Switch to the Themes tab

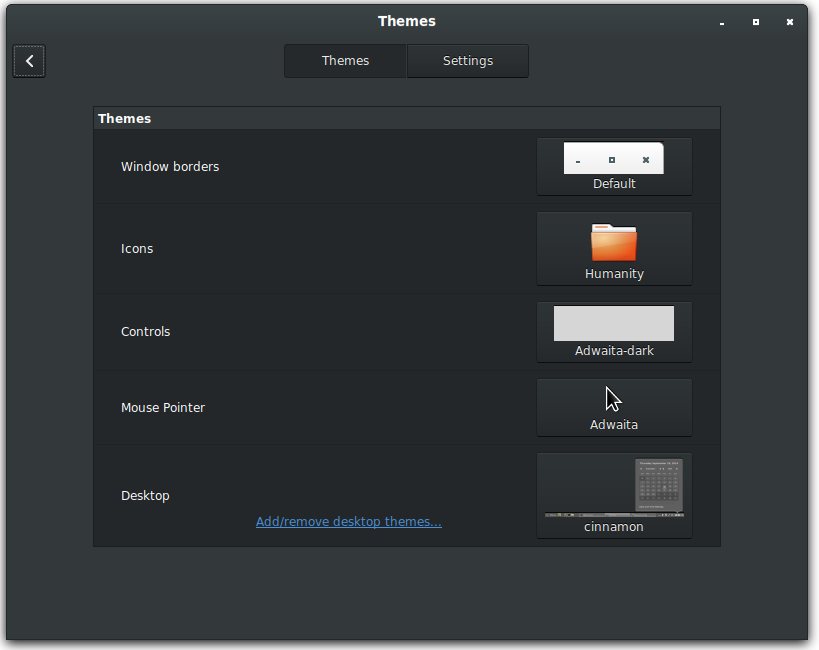(345, 60)
